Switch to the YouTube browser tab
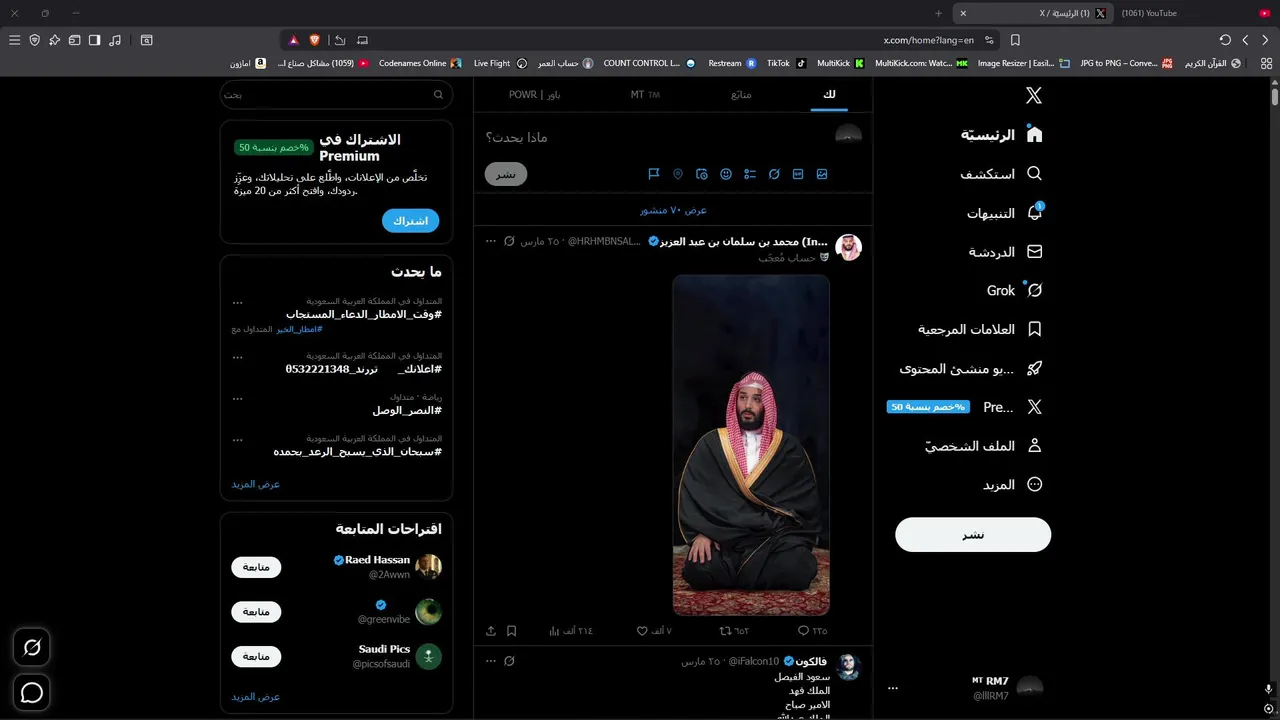Image resolution: width=1280 pixels, height=720 pixels. tap(1195, 13)
